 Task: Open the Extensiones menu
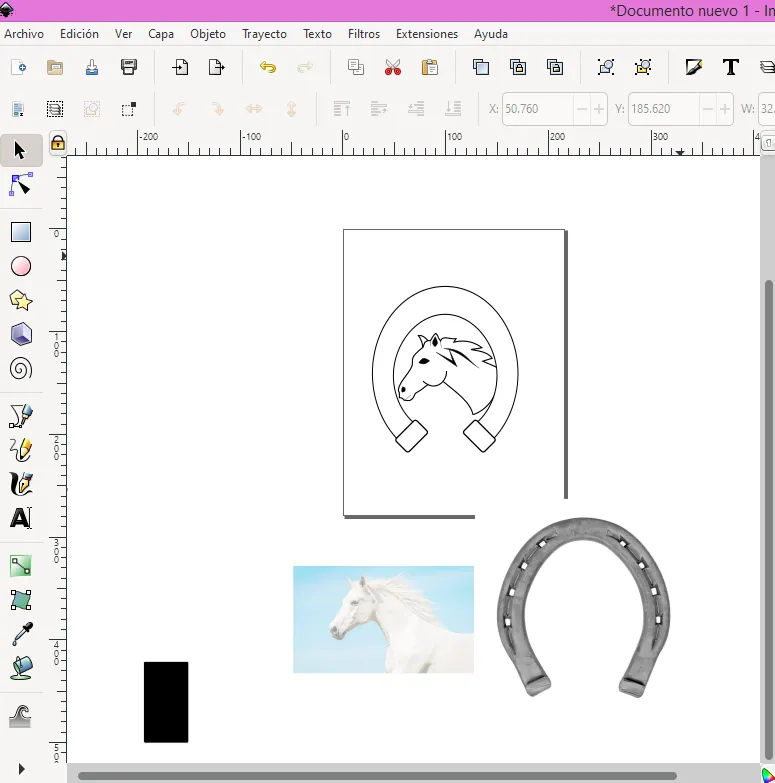pyautogui.click(x=426, y=34)
